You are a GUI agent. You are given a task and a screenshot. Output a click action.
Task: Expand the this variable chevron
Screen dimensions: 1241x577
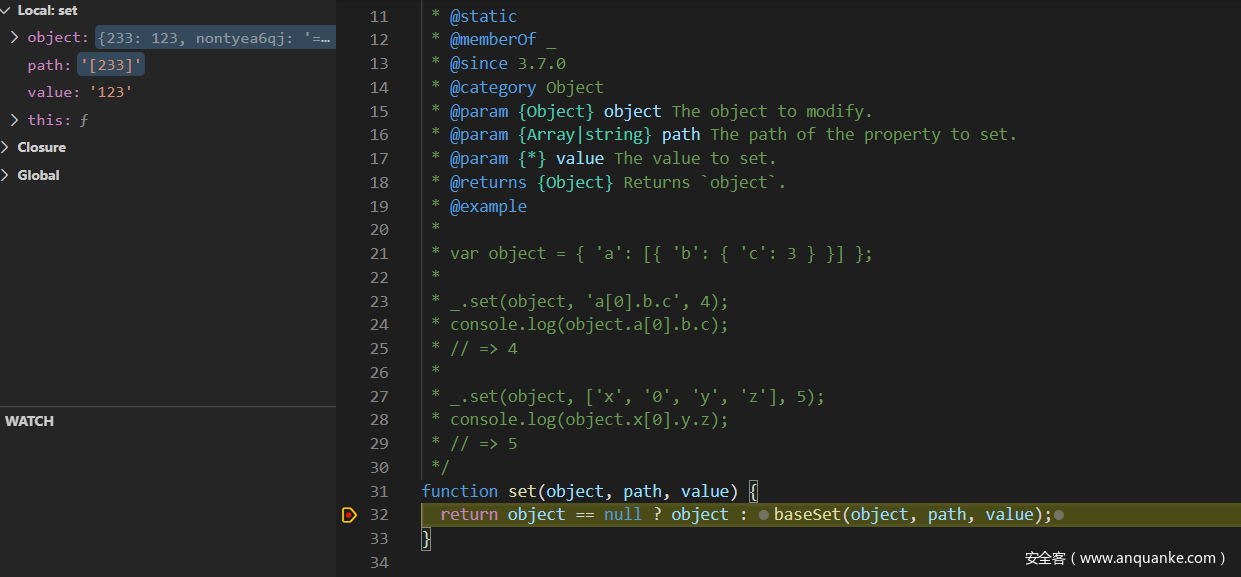pyautogui.click(x=15, y=120)
